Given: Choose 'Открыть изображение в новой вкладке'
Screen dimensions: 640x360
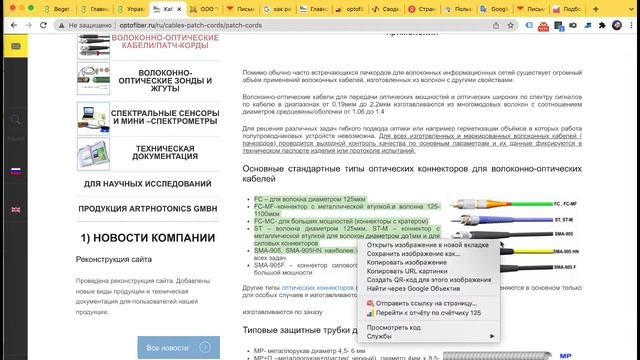Looking at the screenshot, I should pyautogui.click(x=428, y=245).
